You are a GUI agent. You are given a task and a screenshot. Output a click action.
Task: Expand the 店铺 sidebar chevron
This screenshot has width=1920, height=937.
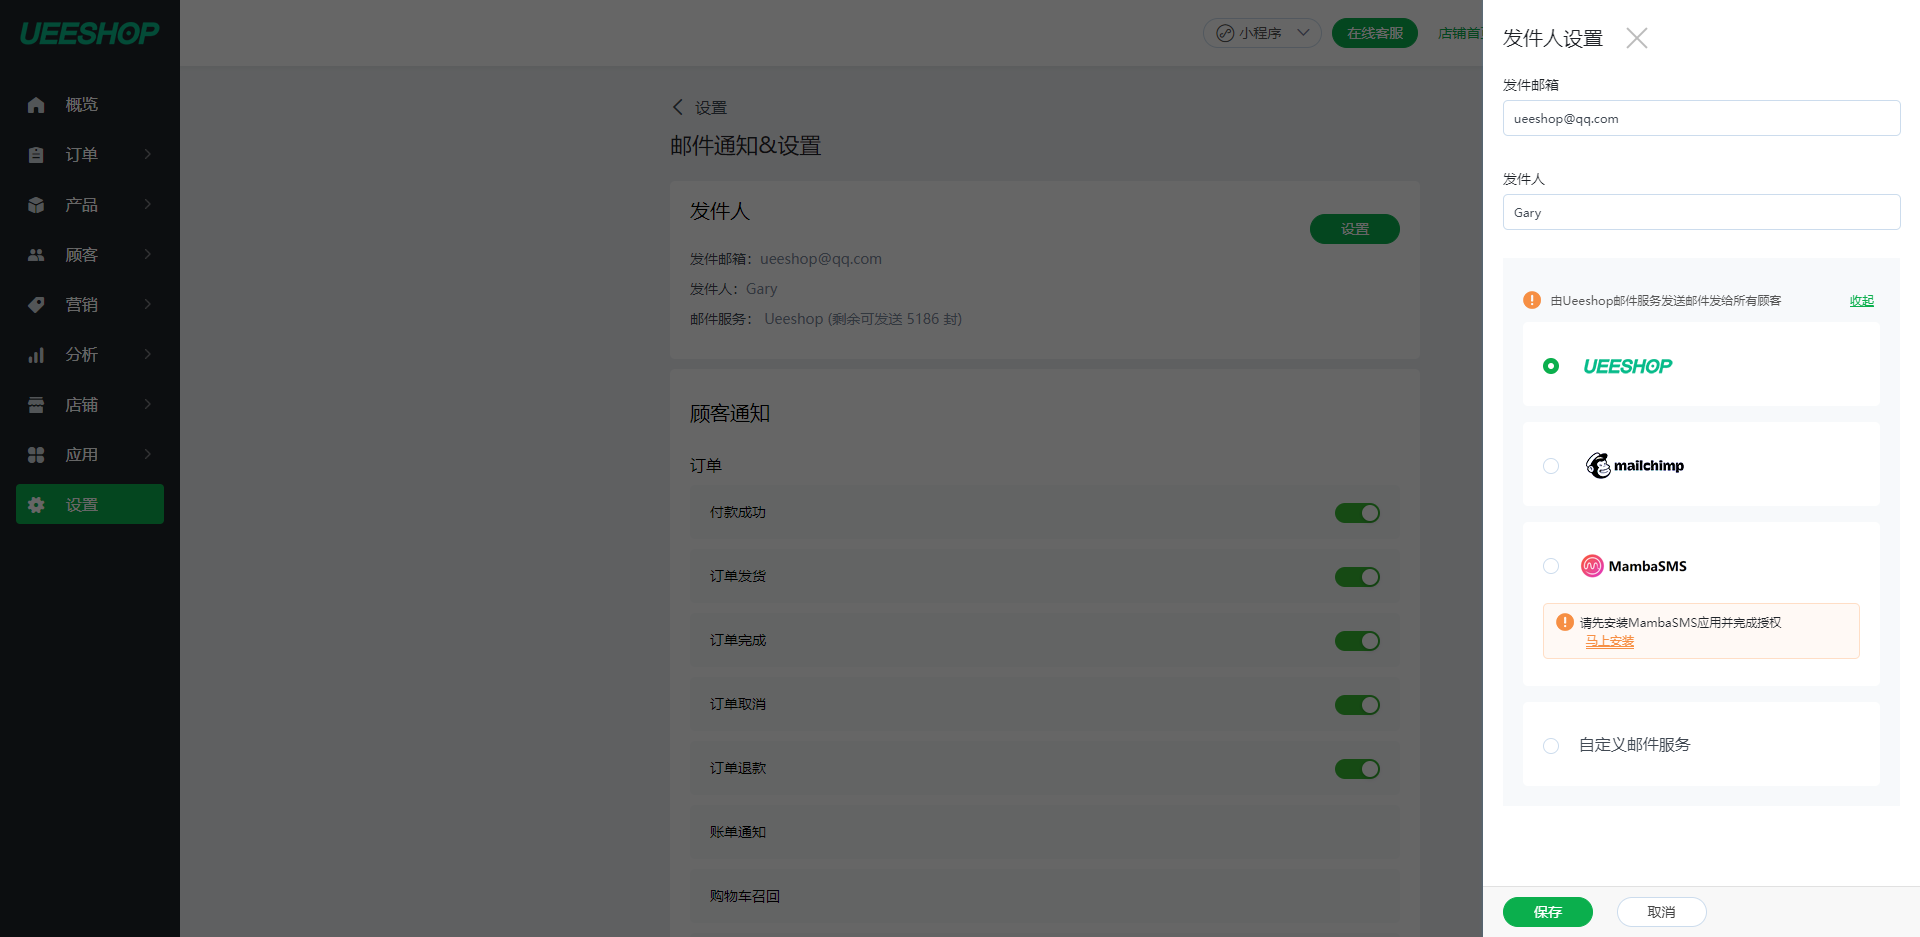coord(148,404)
